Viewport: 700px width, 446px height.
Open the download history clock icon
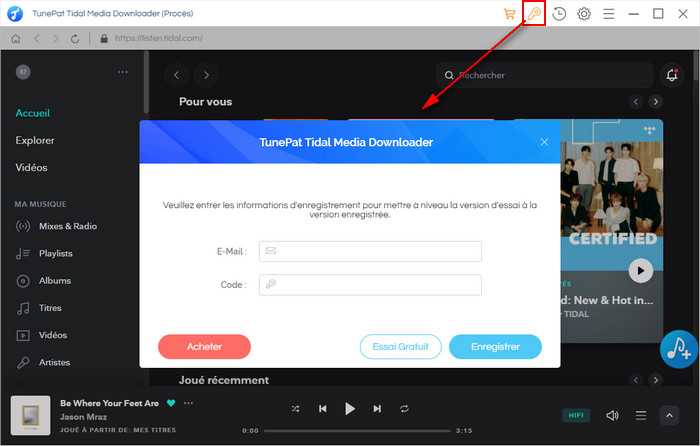(560, 14)
